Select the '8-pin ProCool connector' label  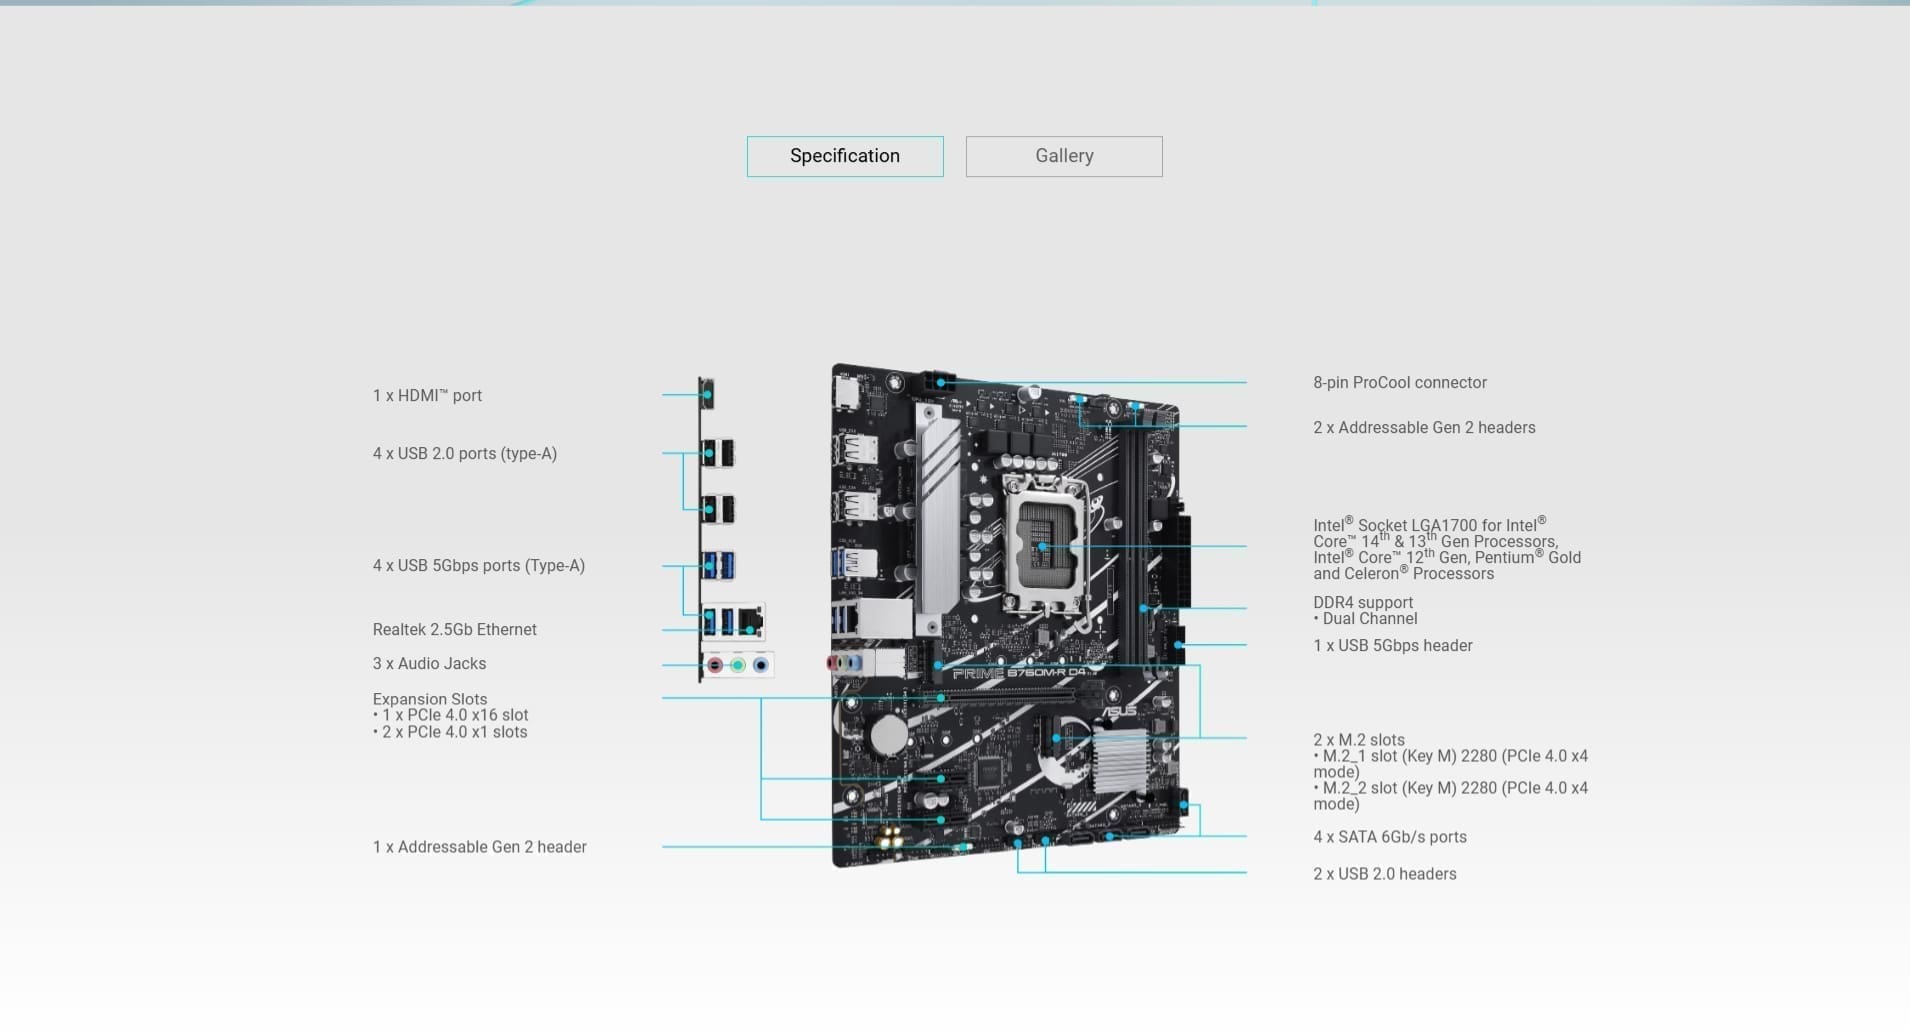coord(1399,383)
